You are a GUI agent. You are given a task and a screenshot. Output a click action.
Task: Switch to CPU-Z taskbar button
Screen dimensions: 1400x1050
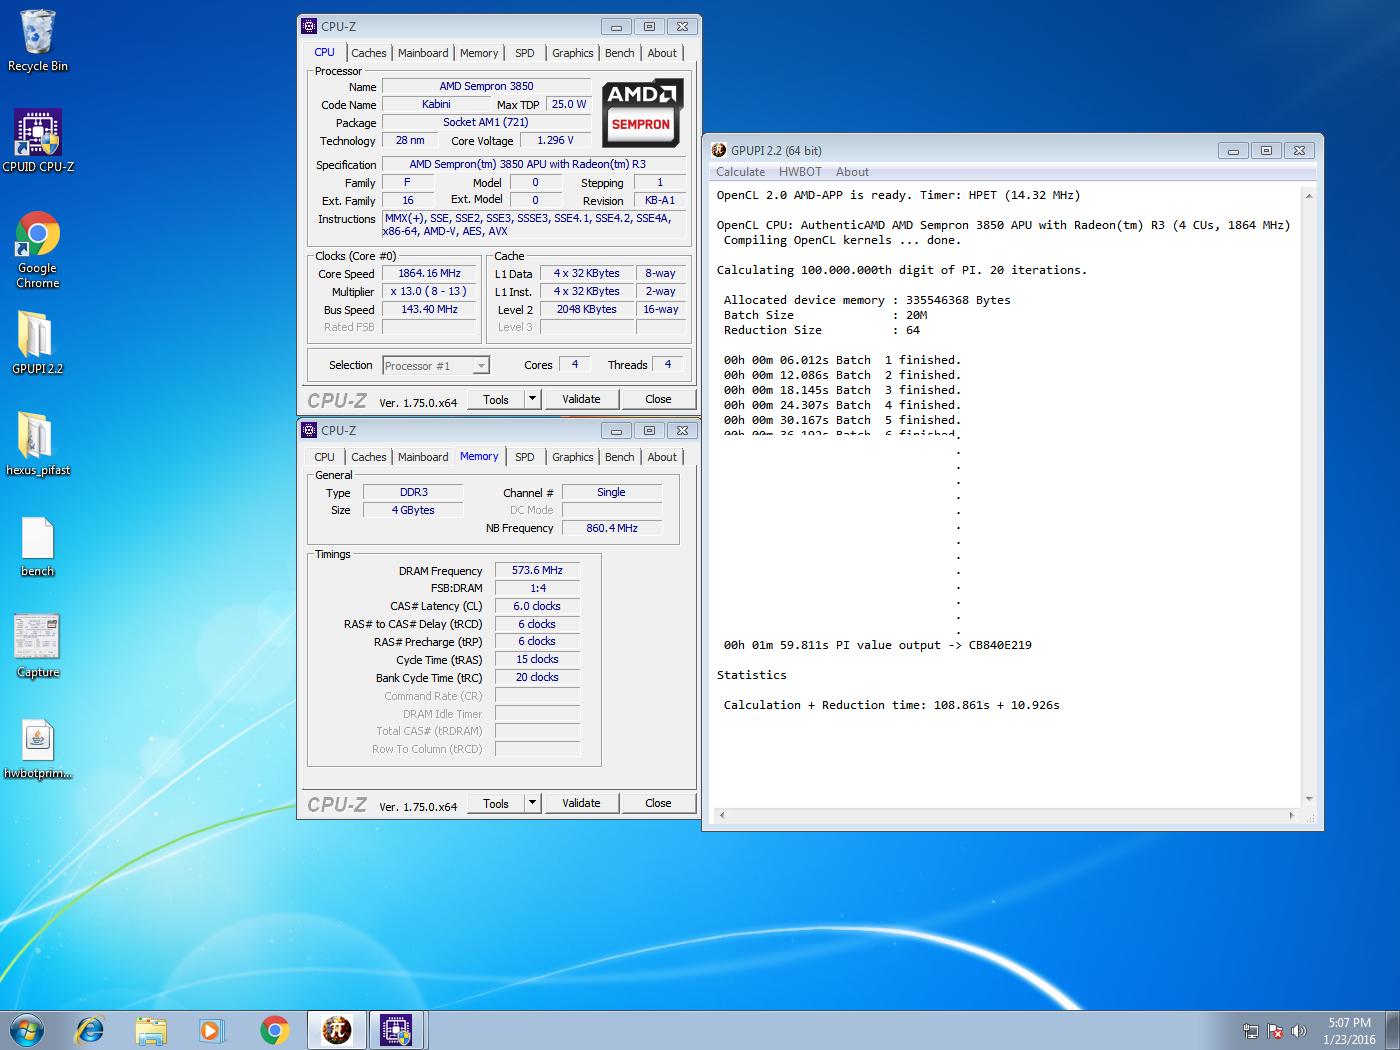pyautogui.click(x=397, y=1030)
